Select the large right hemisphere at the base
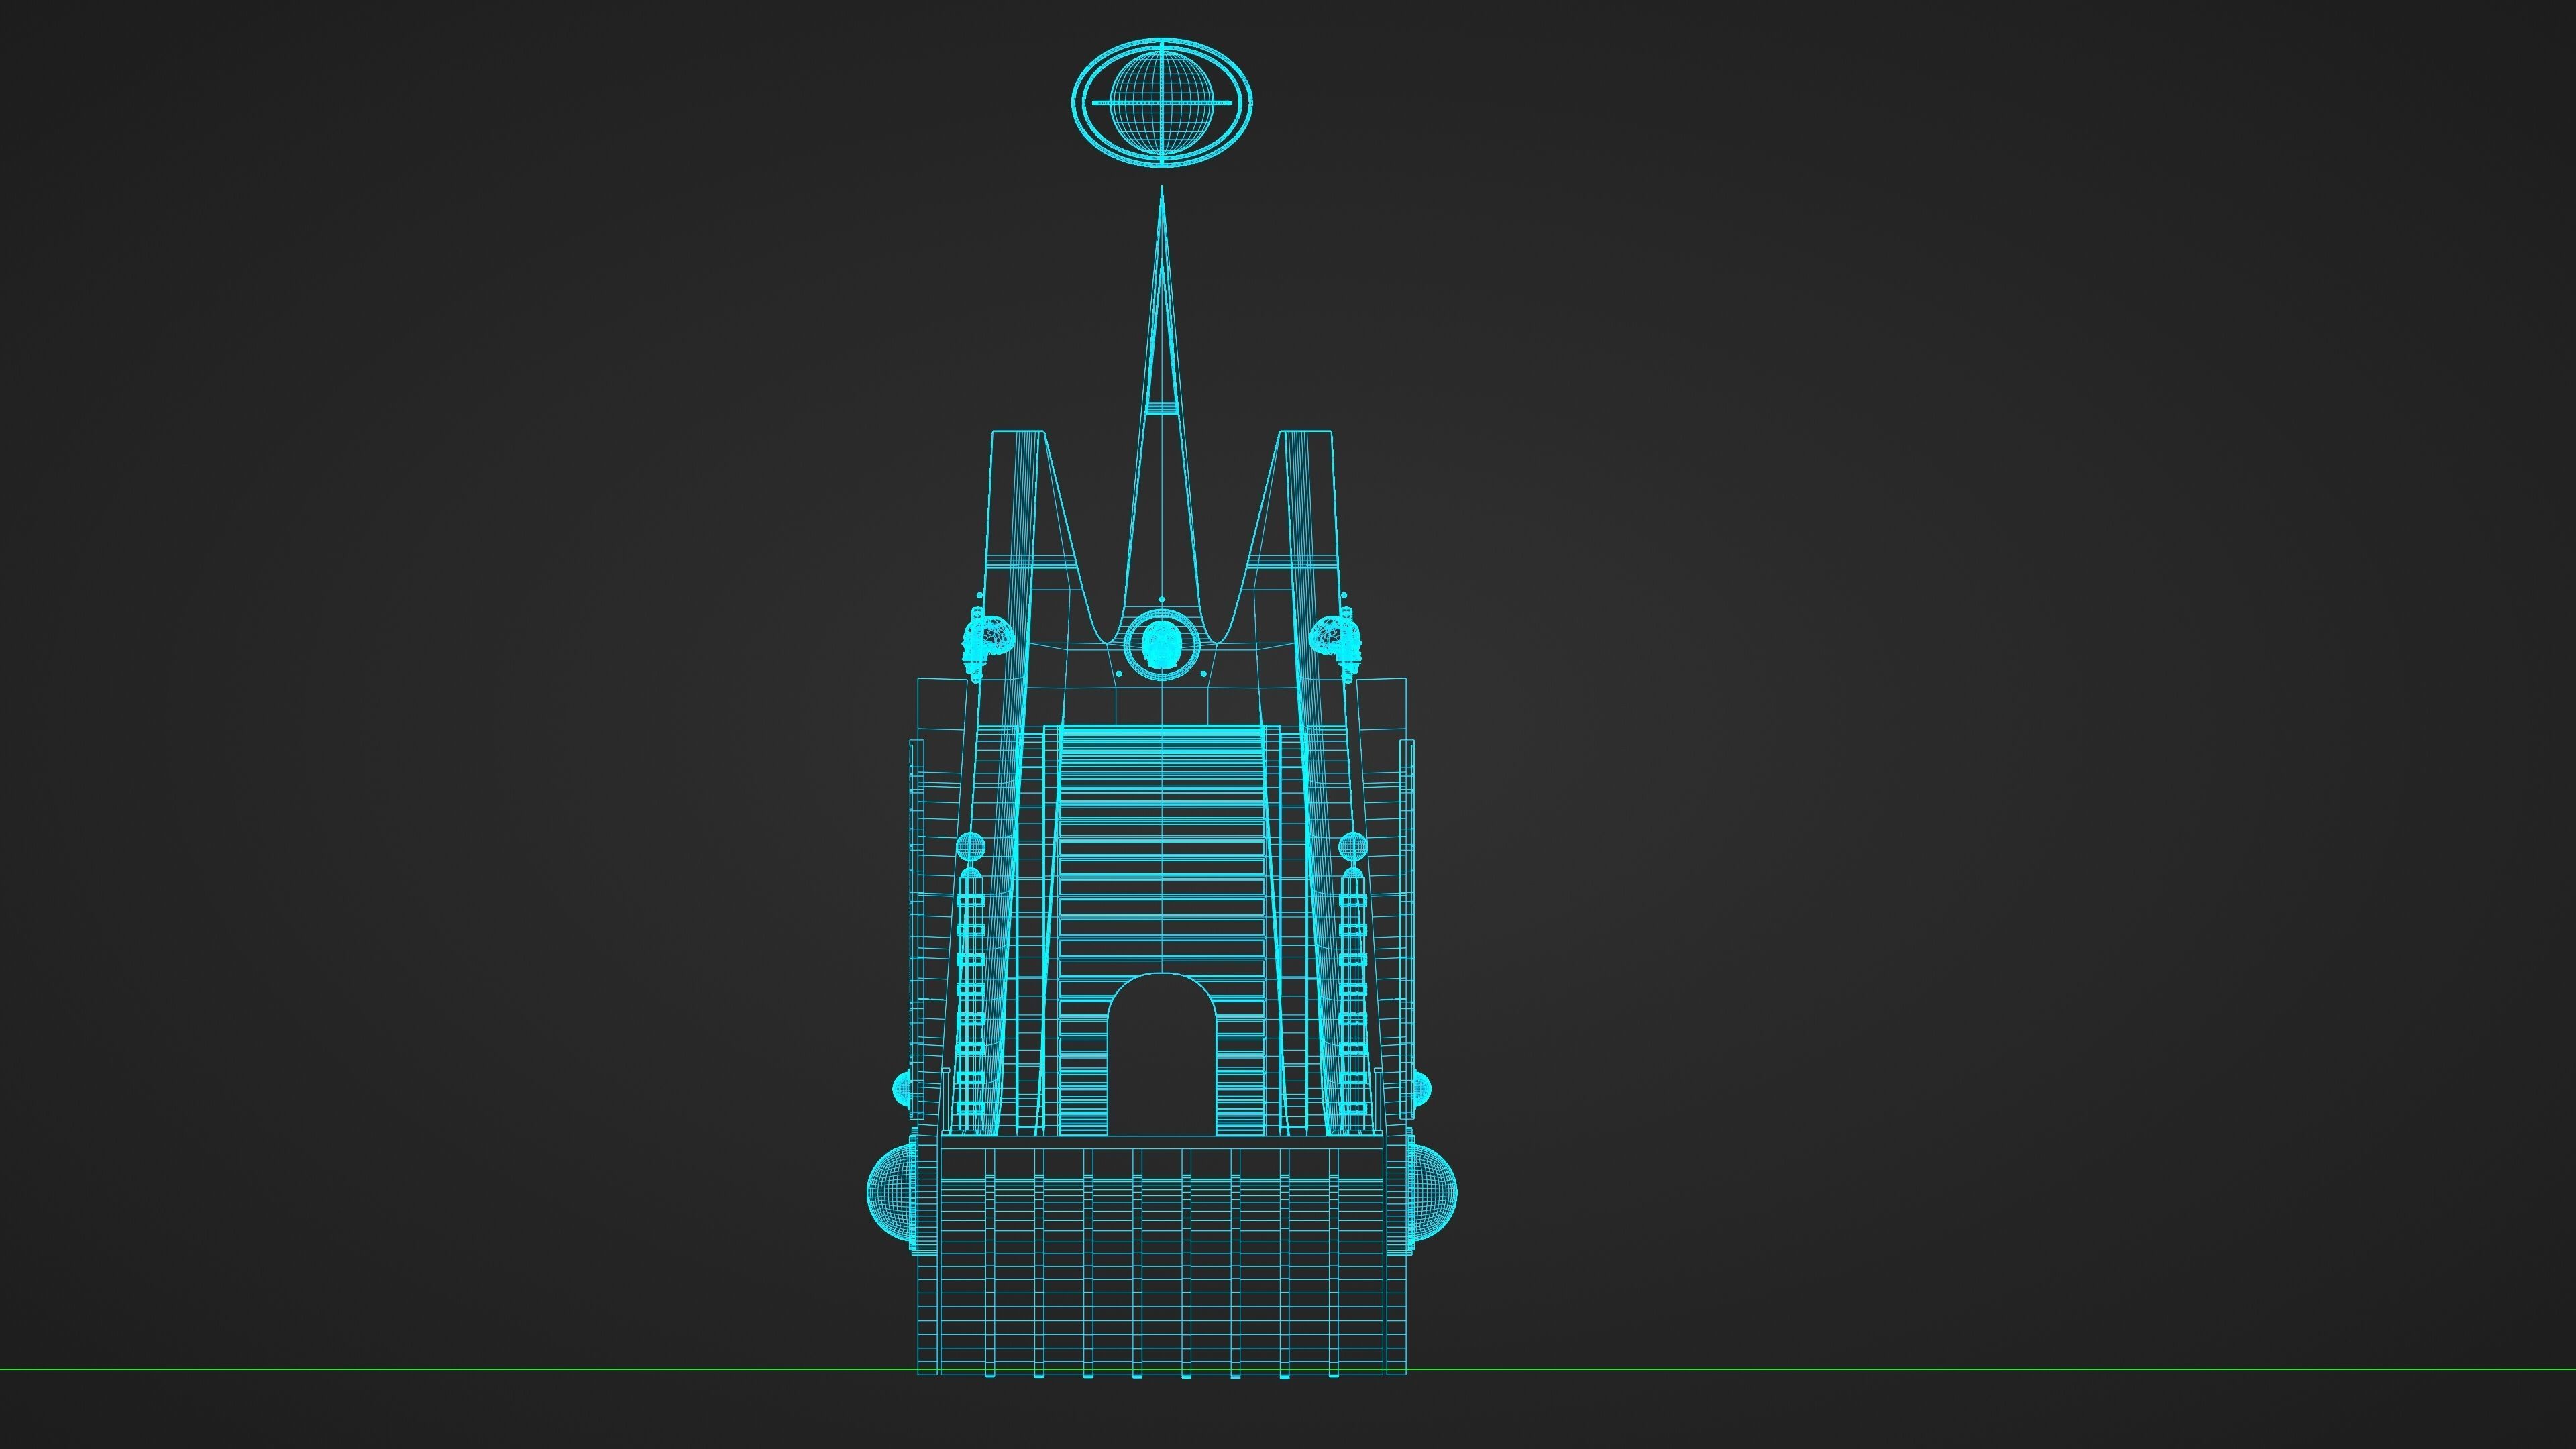Screen dimensions: 2576x1449 (x=1434, y=1192)
